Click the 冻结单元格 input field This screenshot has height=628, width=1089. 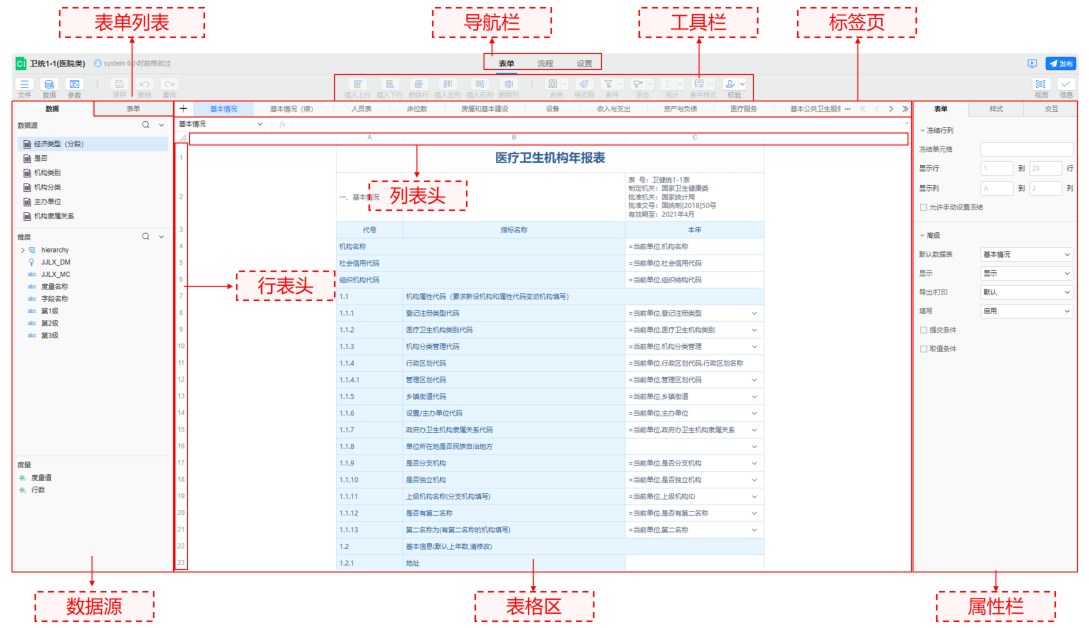tap(1026, 149)
